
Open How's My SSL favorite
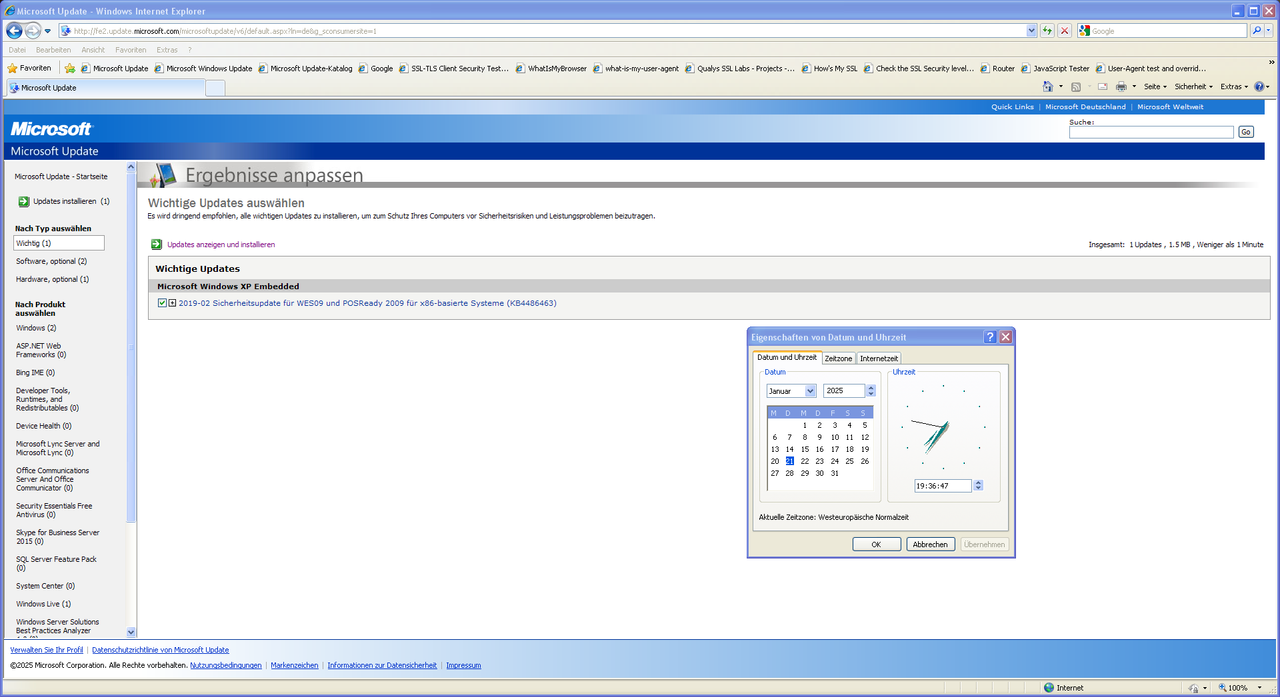tap(829, 68)
